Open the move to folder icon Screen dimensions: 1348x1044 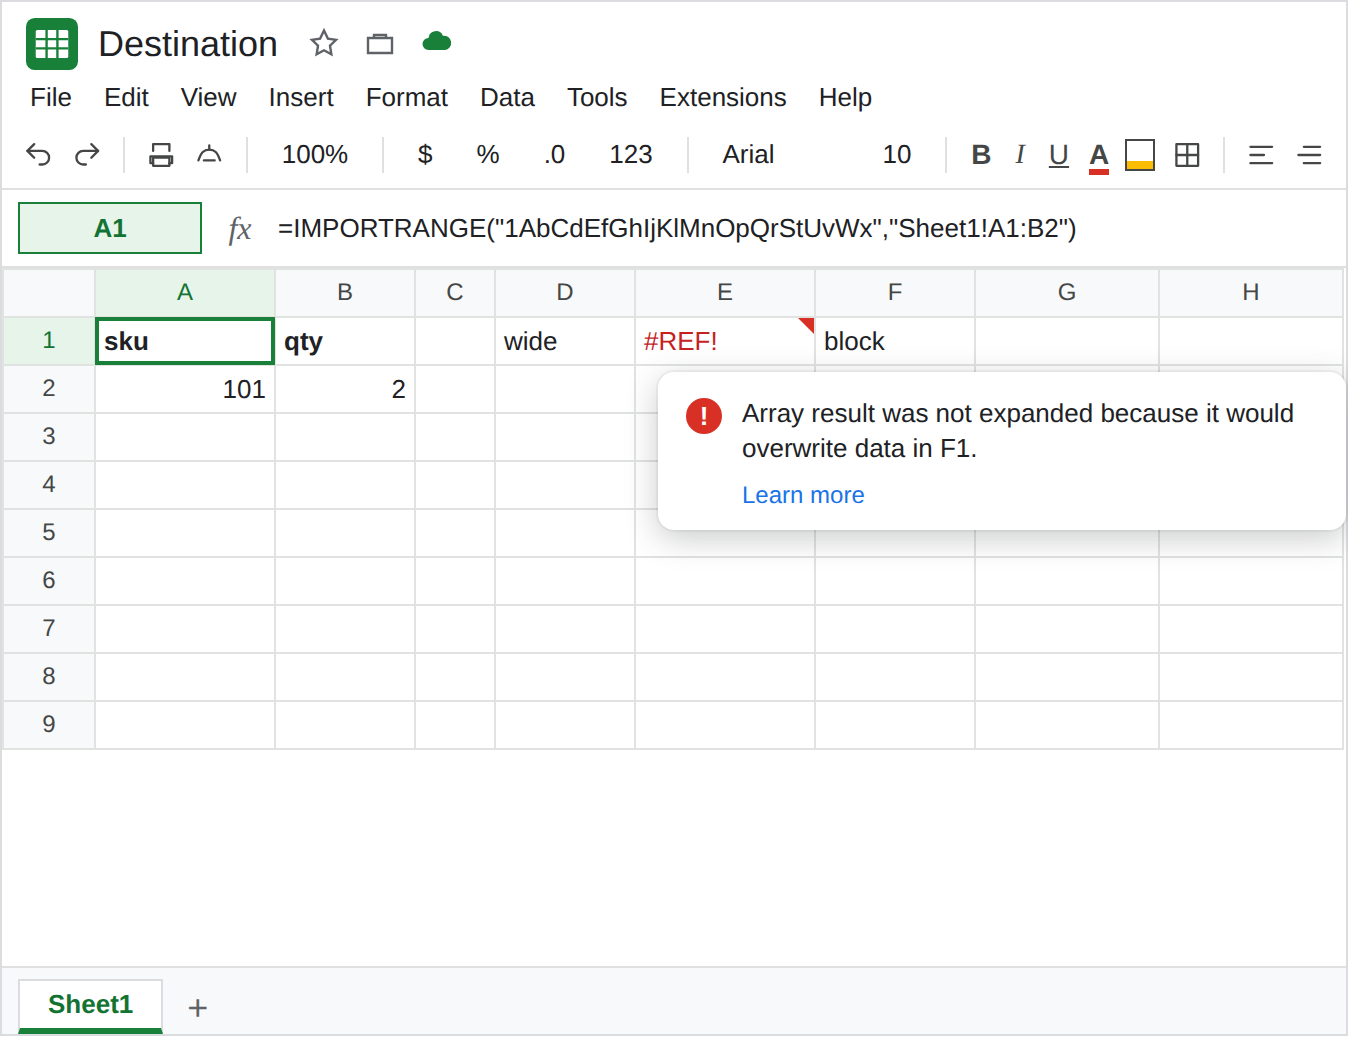(380, 43)
